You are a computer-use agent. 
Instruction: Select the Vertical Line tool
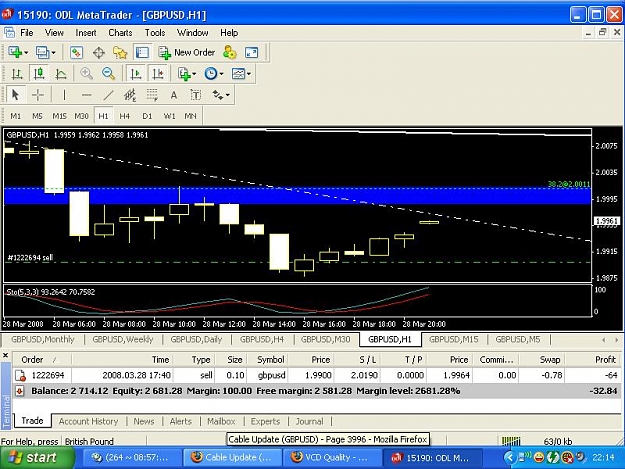(64, 95)
